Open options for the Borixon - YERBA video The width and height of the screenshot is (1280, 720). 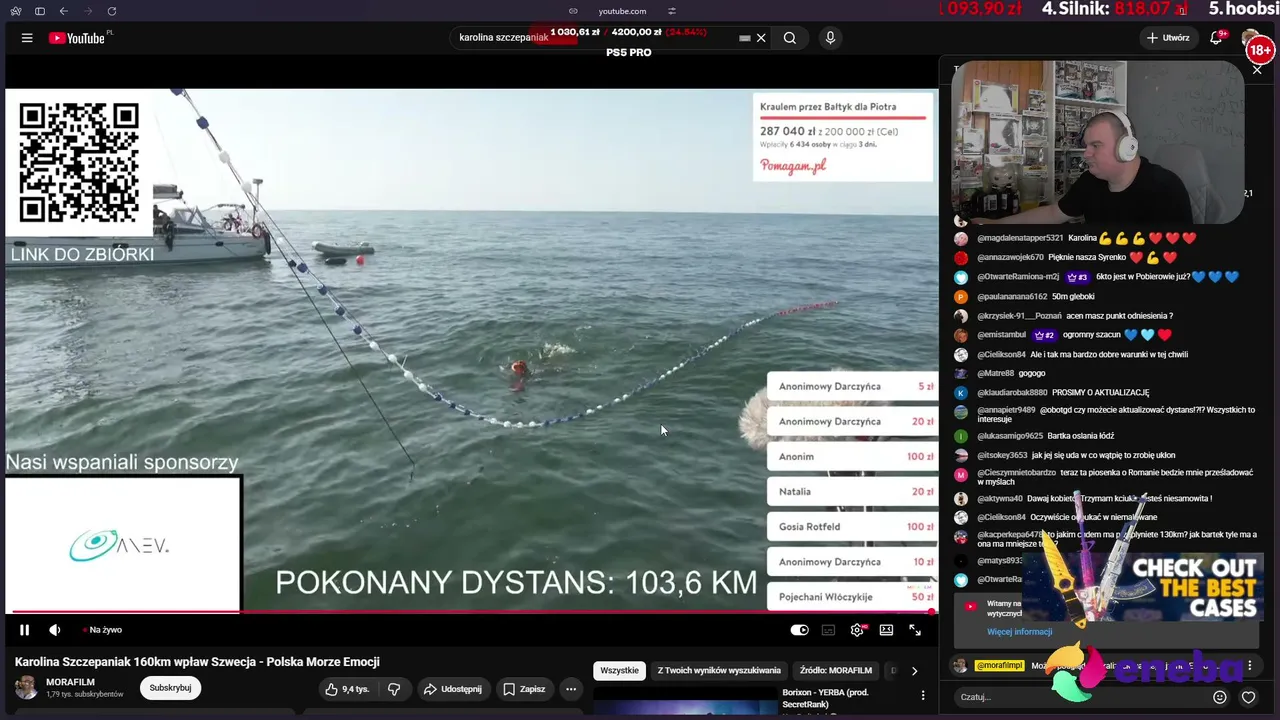pos(923,696)
